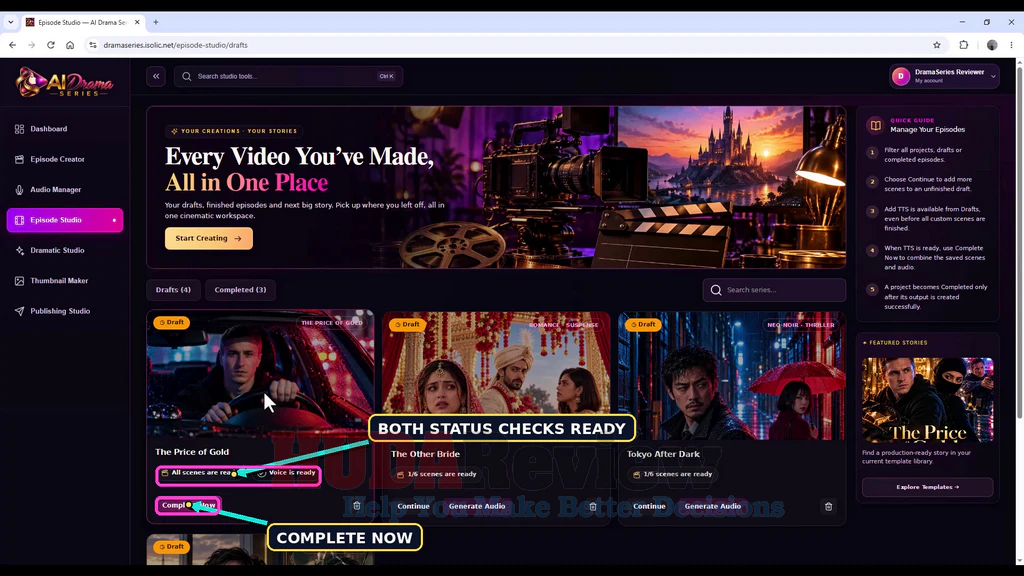1024x576 pixels.
Task: Remove the Tokyo After Dark draft via trash icon
Action: (828, 506)
